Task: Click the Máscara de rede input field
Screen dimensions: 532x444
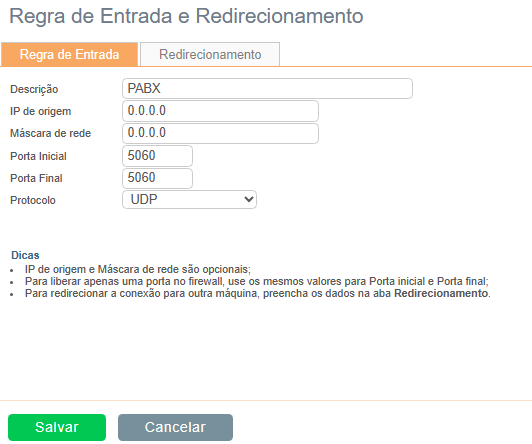Action: click(221, 133)
